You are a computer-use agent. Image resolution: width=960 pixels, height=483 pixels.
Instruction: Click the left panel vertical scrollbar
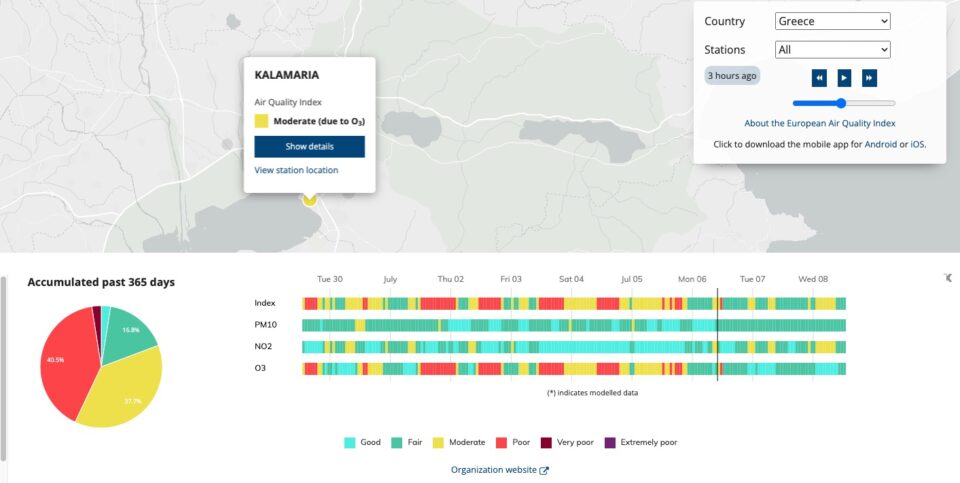point(3,369)
